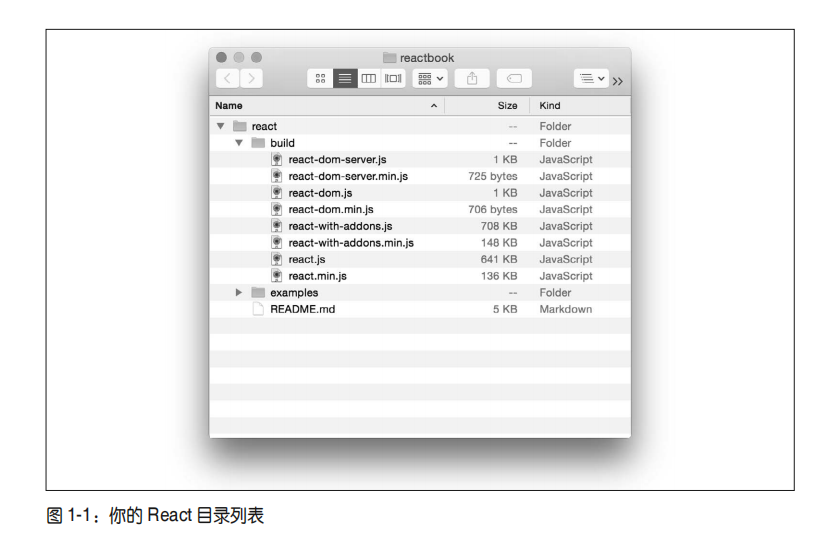820x537 pixels.
Task: Click the 725 bytes size value
Action: (493, 176)
